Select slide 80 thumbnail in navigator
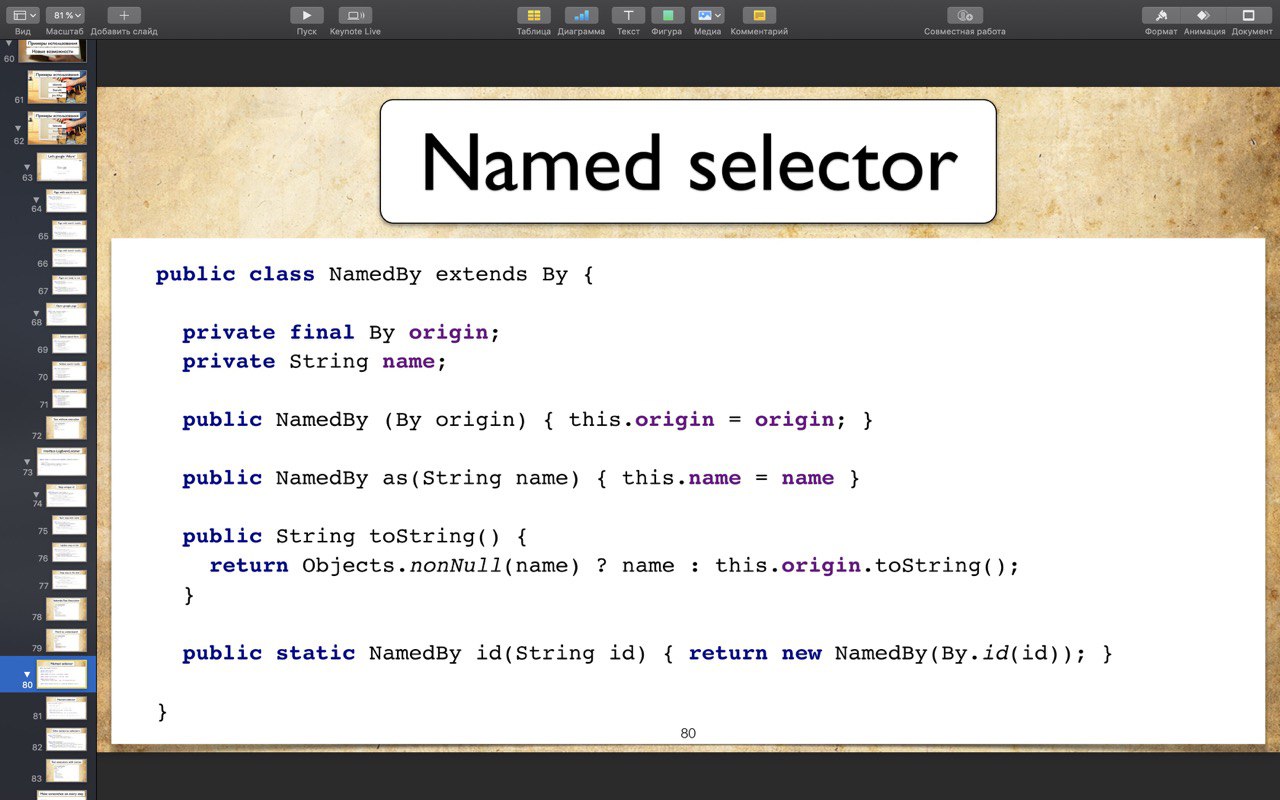This screenshot has height=800, width=1280. tap(62, 674)
